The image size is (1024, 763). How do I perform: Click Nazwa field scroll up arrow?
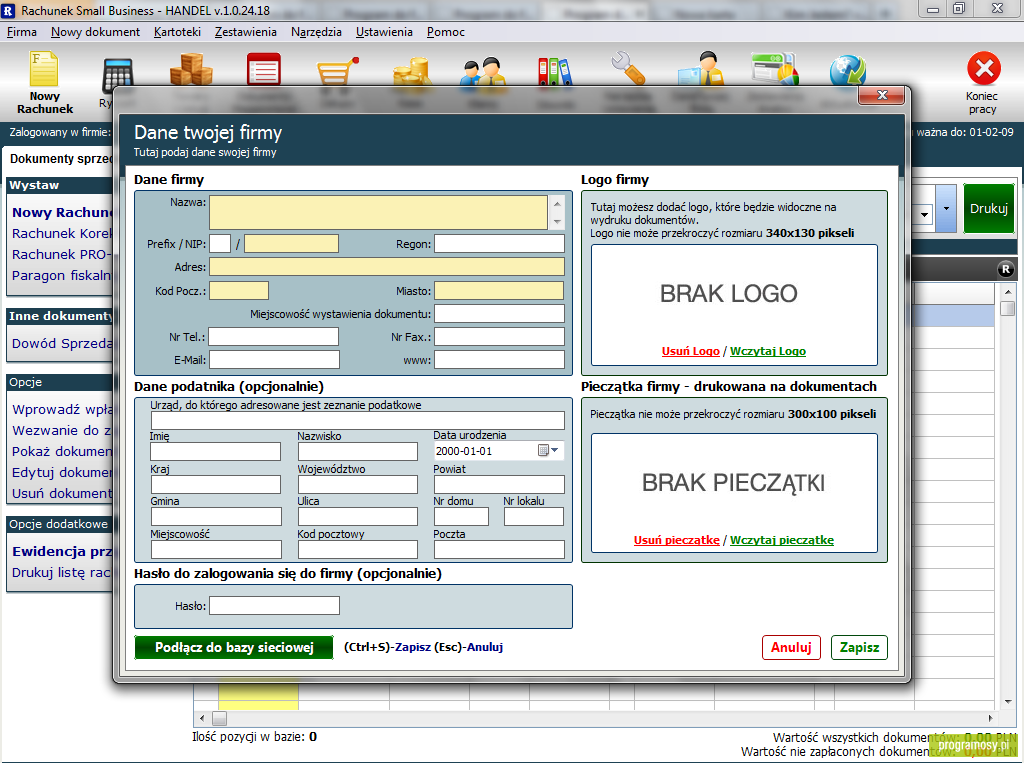pos(557,204)
